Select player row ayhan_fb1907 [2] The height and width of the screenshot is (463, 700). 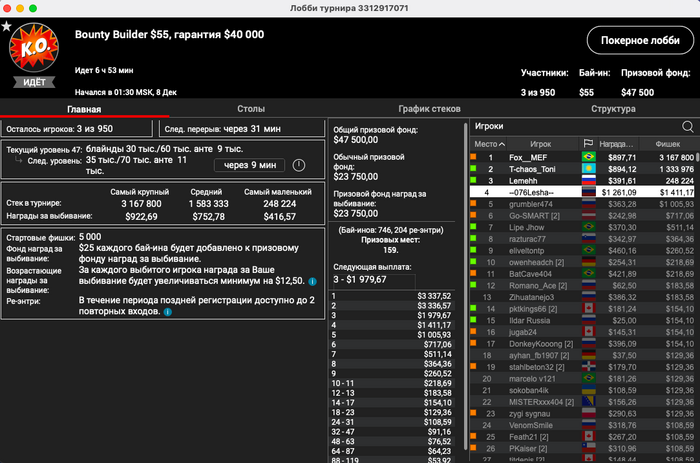(x=582, y=355)
